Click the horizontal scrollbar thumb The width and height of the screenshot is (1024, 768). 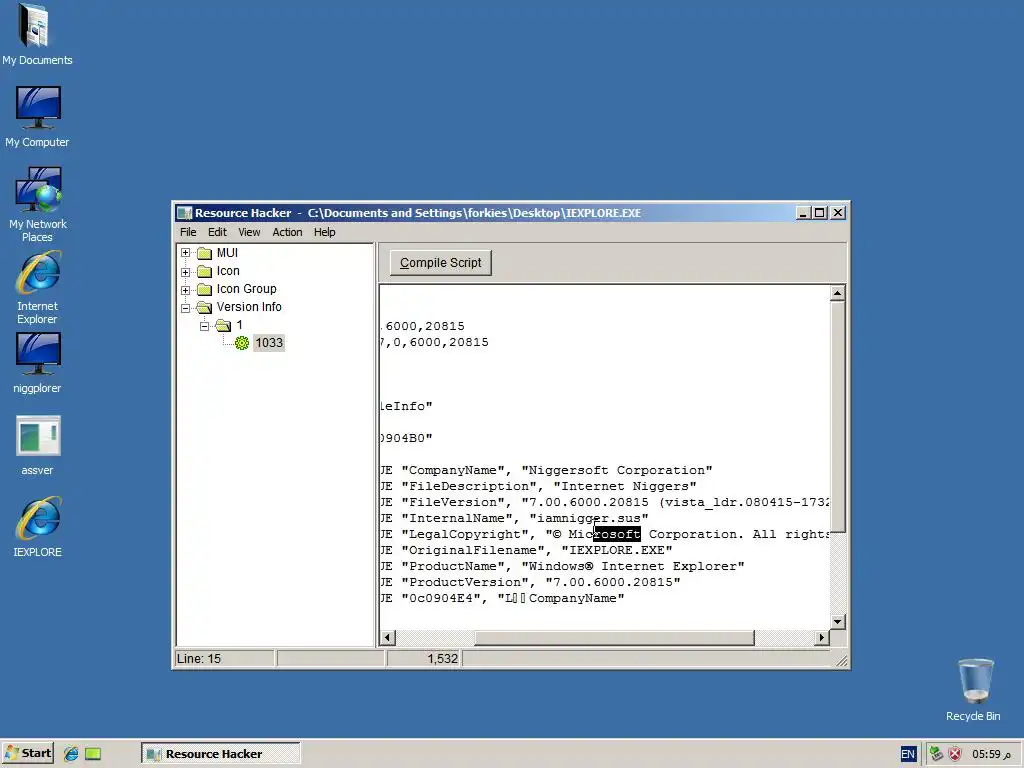(x=614, y=637)
